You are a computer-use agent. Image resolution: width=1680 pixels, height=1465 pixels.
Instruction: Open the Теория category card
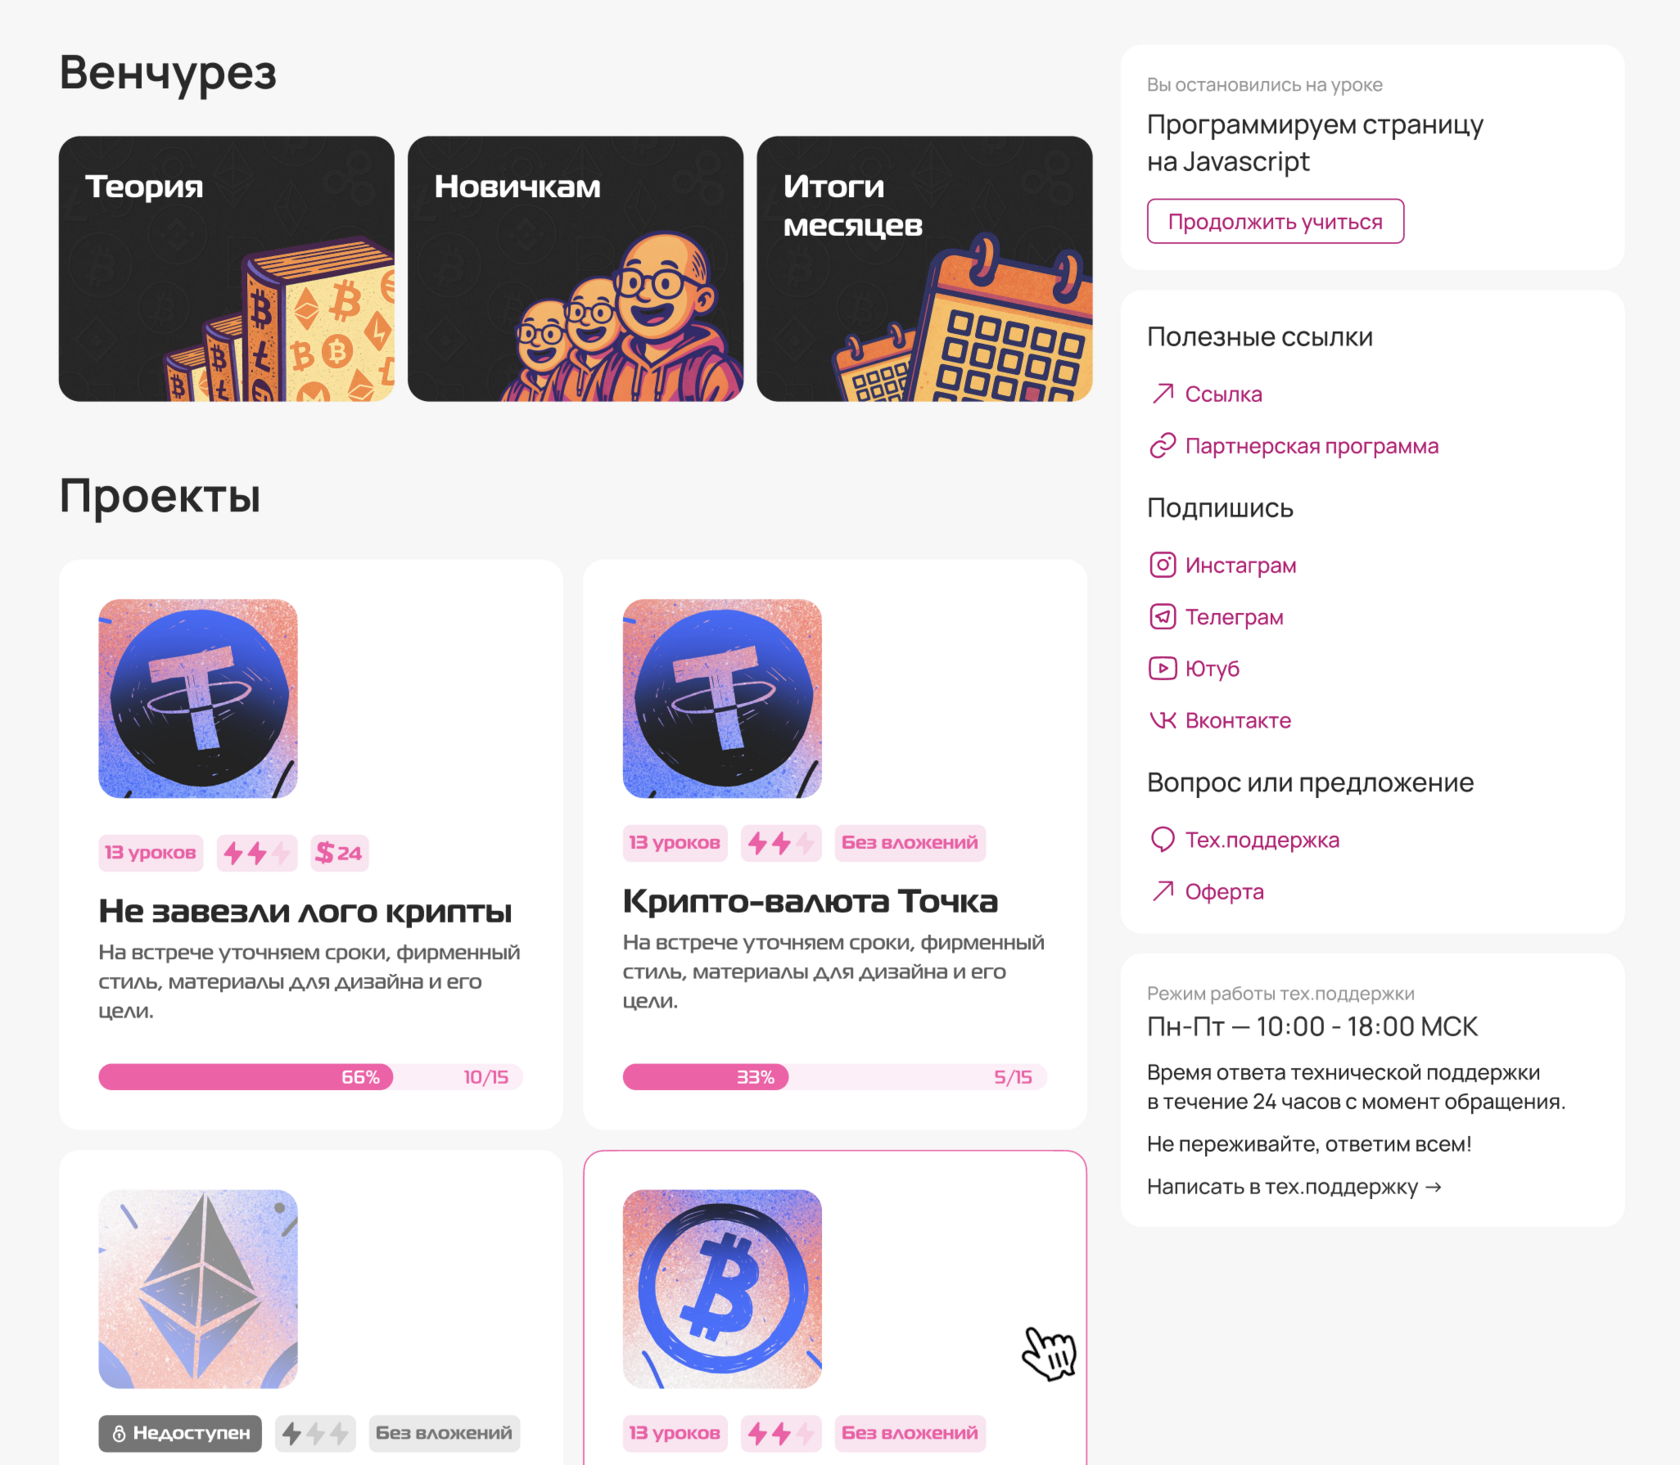[x=227, y=269]
